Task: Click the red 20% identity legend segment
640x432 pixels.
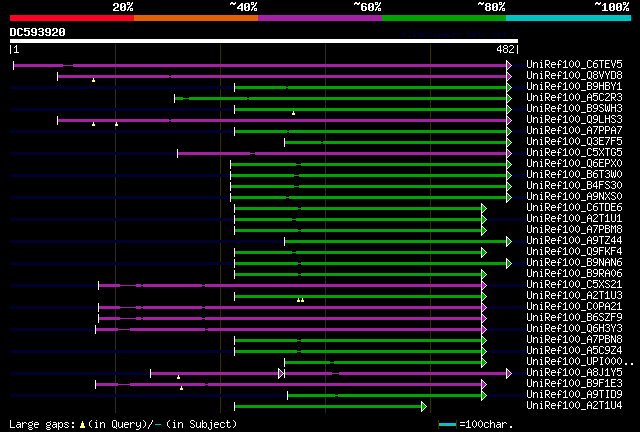Action: [72, 18]
